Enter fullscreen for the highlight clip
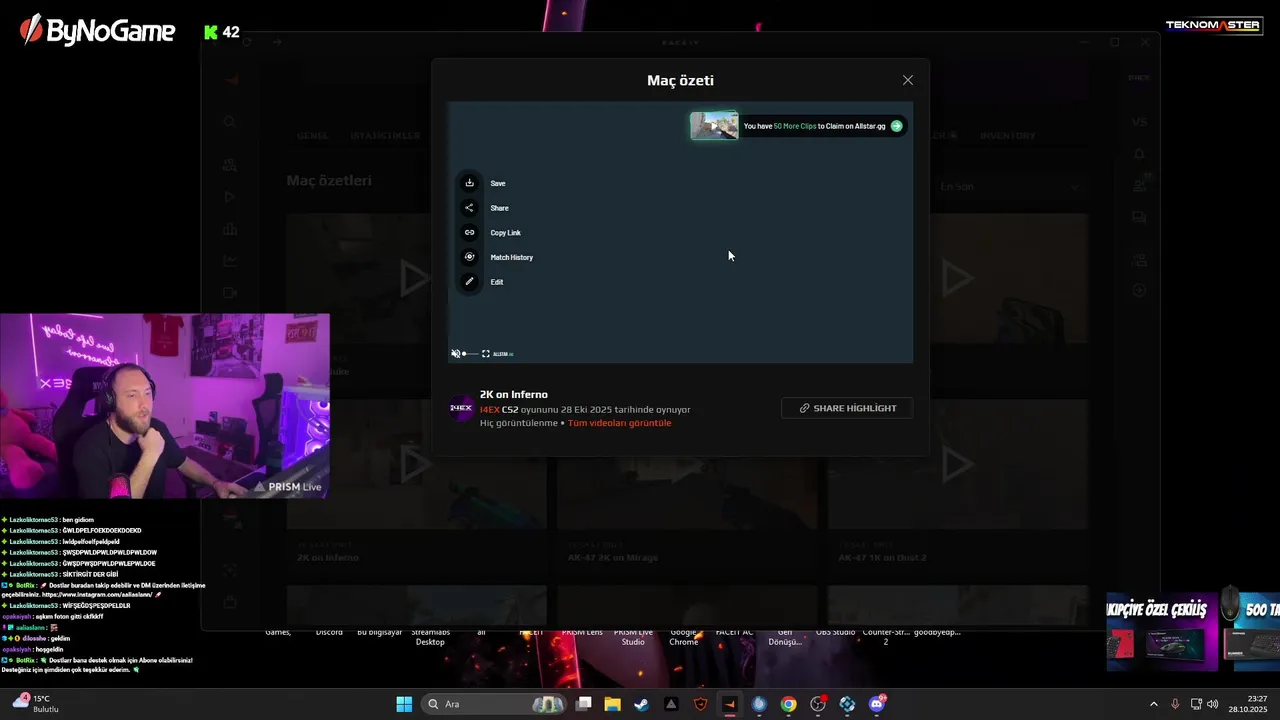The height and width of the screenshot is (720, 1280). click(486, 354)
